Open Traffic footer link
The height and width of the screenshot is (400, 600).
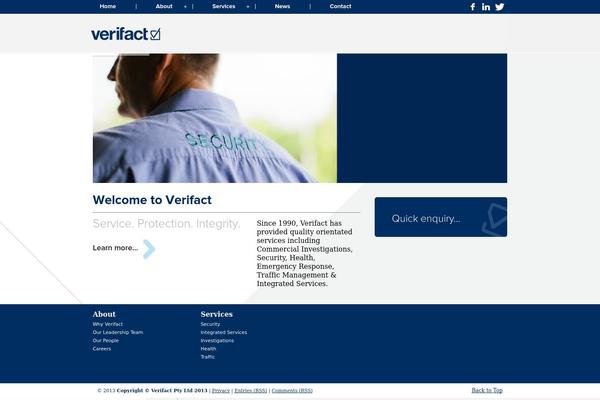coord(208,357)
